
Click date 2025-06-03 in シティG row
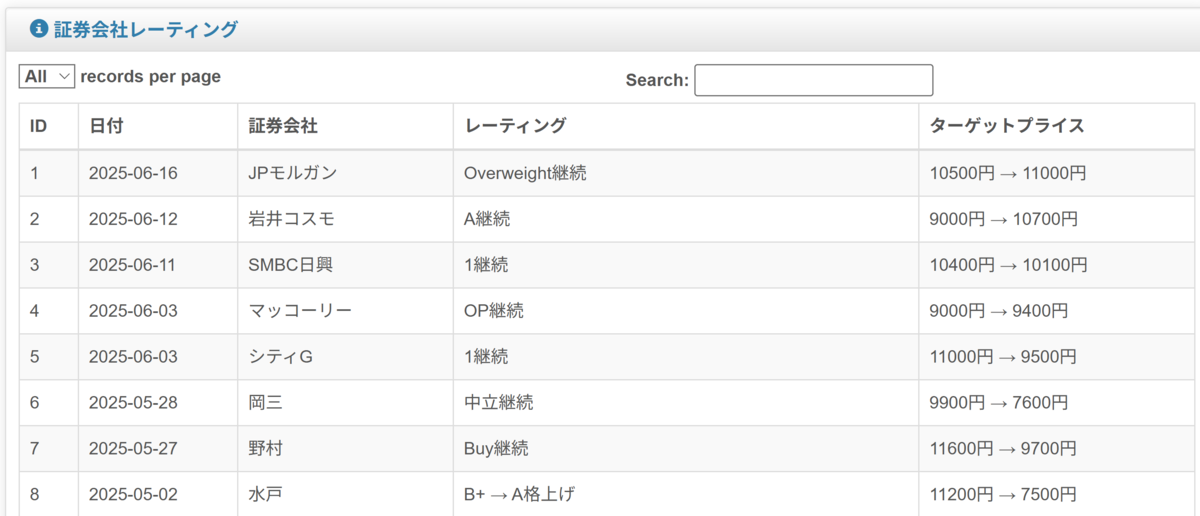[x=158, y=357]
